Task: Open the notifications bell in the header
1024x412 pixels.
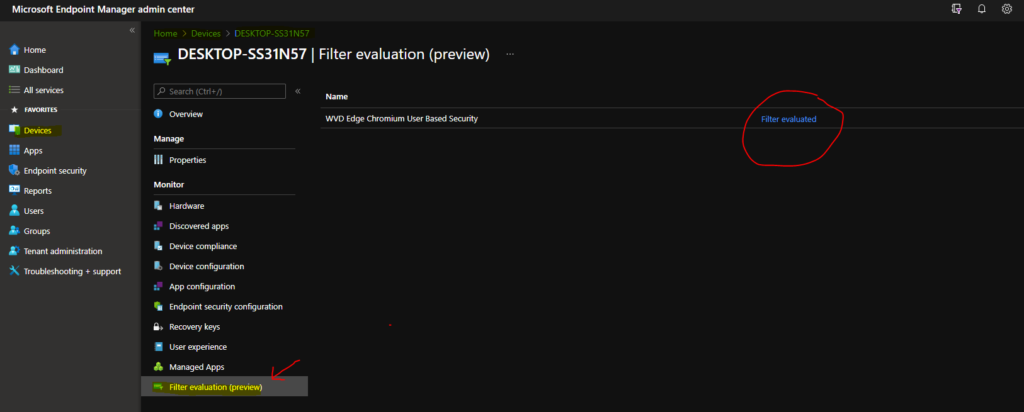Action: (x=982, y=9)
